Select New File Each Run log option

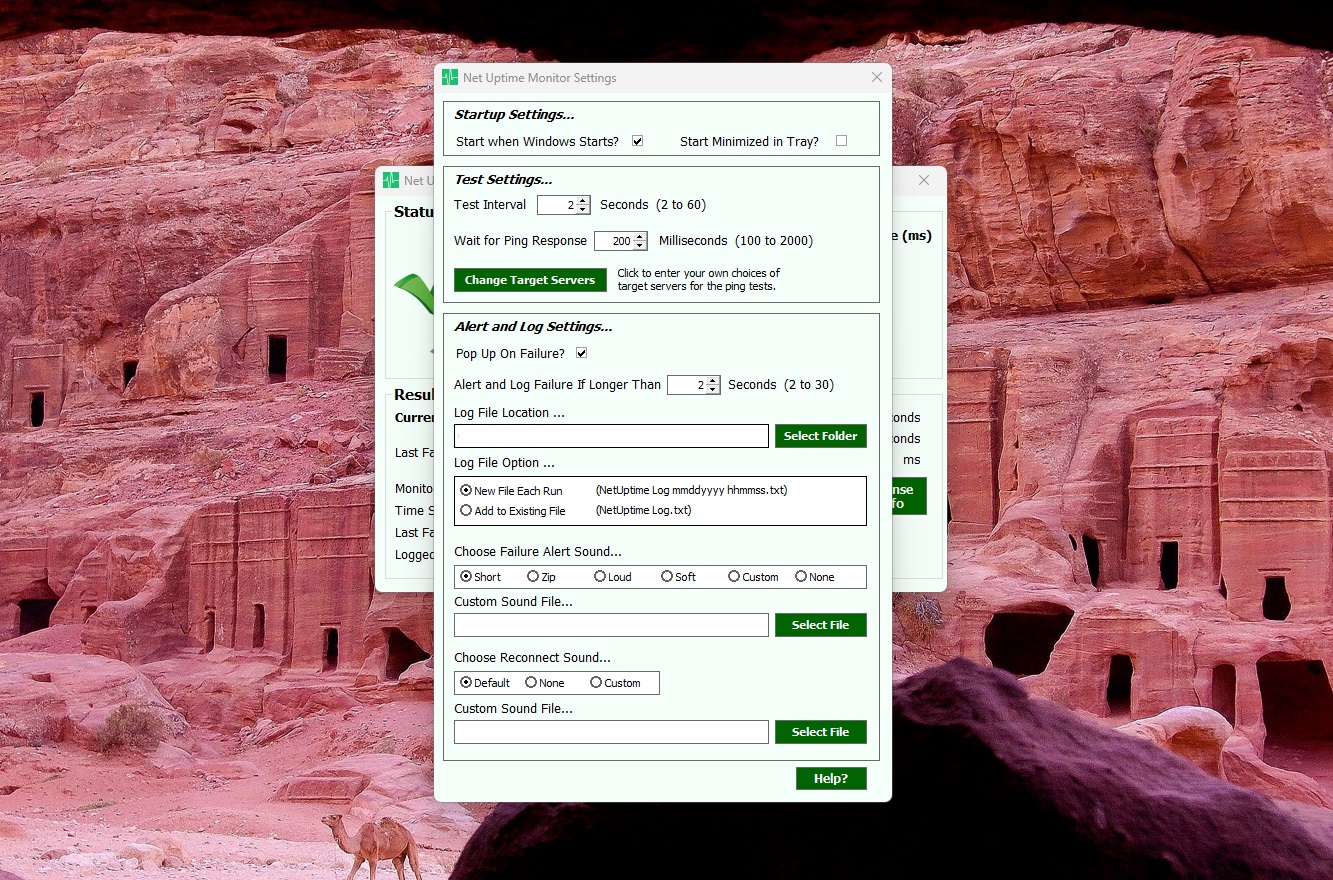(466, 491)
